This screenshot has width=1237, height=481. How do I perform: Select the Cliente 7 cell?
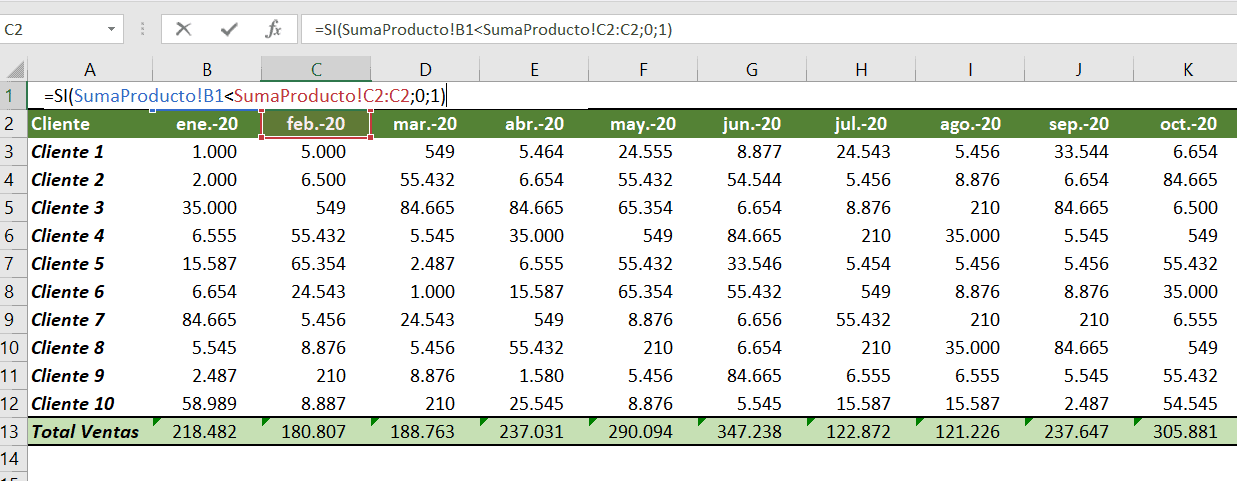(x=90, y=320)
